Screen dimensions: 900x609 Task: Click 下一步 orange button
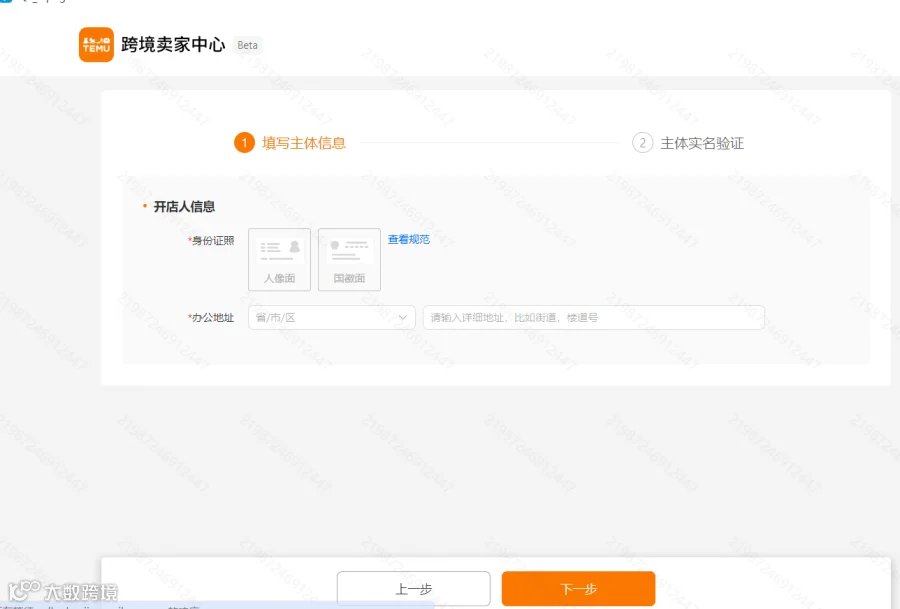pos(579,588)
